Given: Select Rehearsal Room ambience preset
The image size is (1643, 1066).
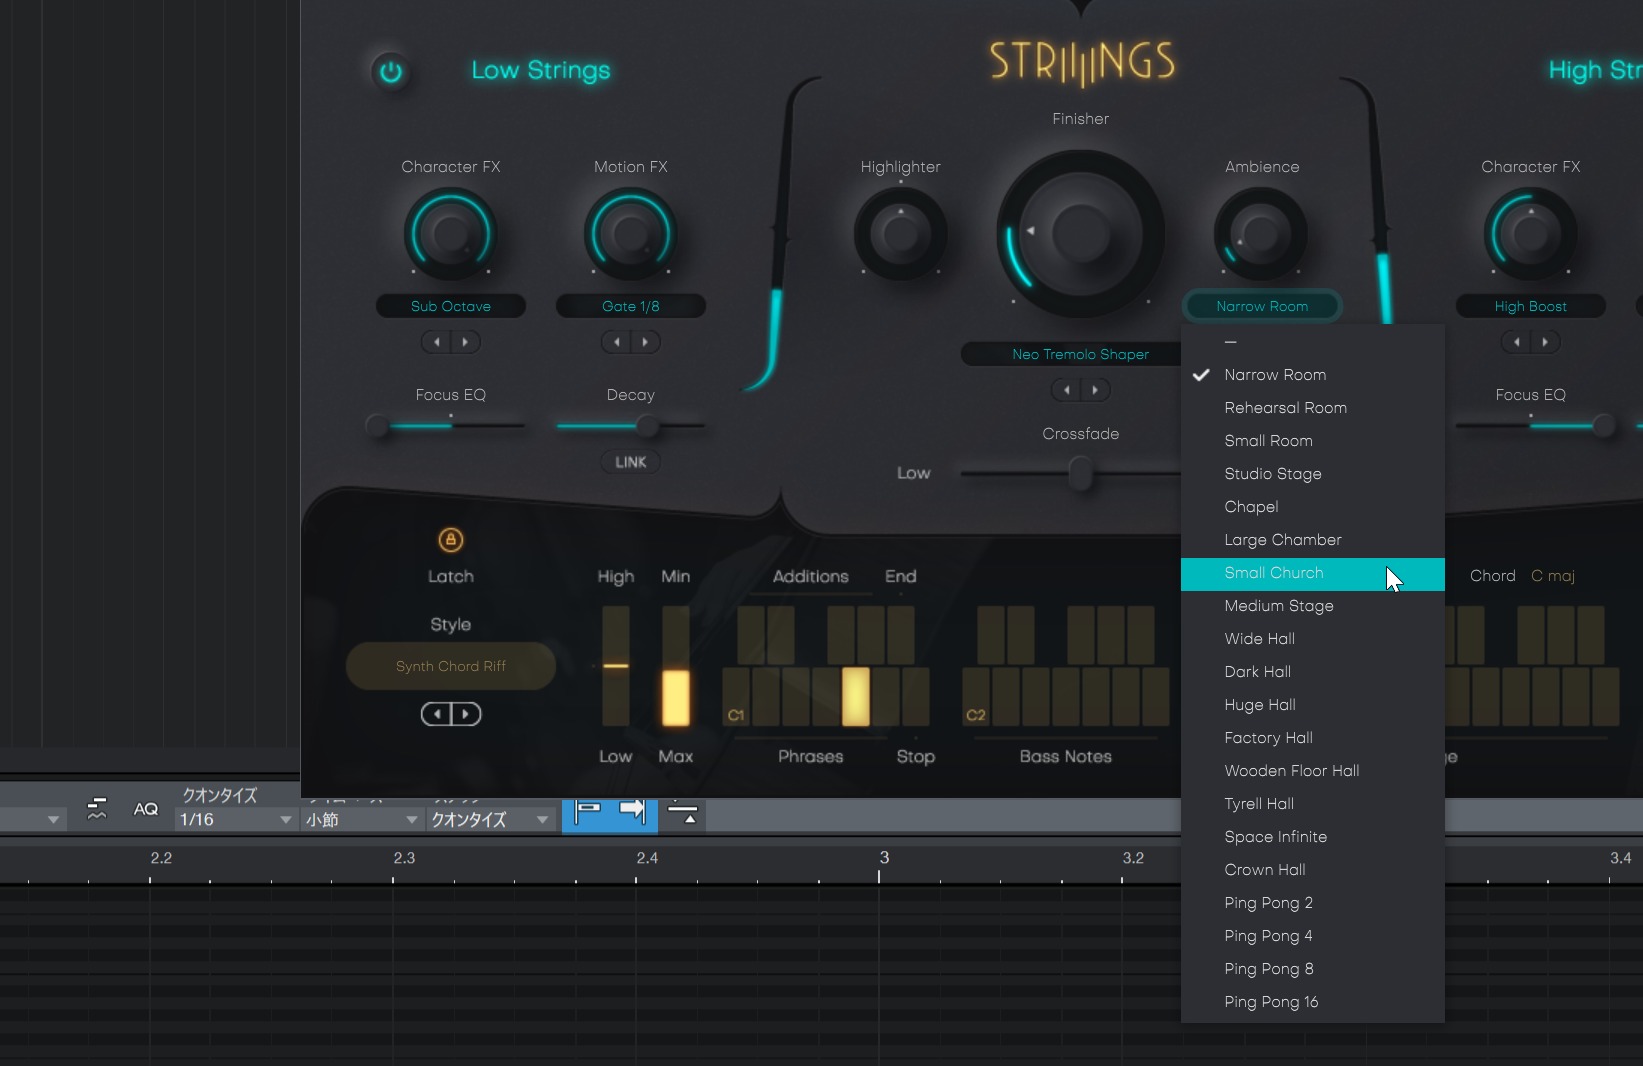Looking at the screenshot, I should coord(1313,408).
